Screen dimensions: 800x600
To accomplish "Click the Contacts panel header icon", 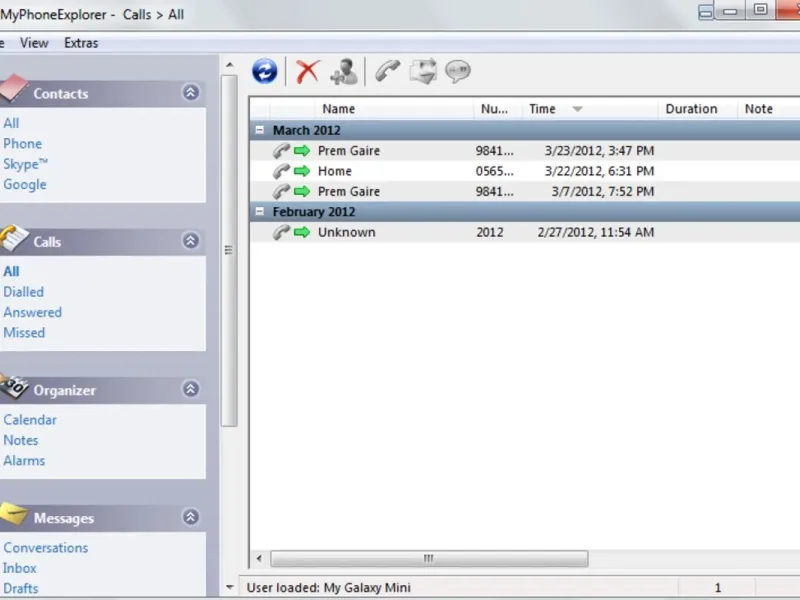I will tap(13, 88).
